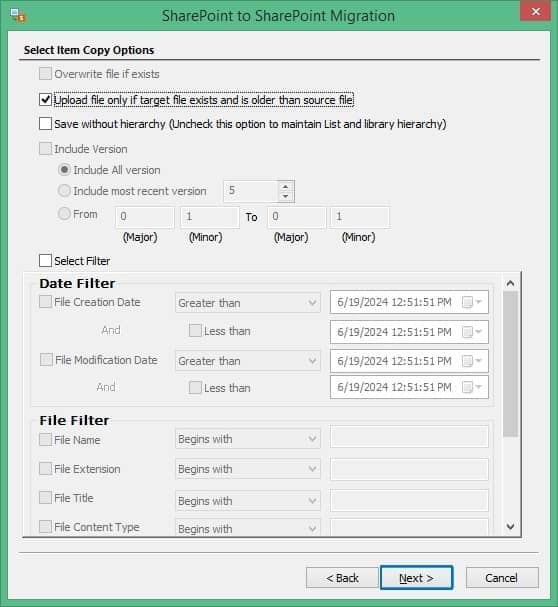Close the SharePoint to SharePoint Migration window
Viewport: 558px width, 607px height.
point(535,12)
